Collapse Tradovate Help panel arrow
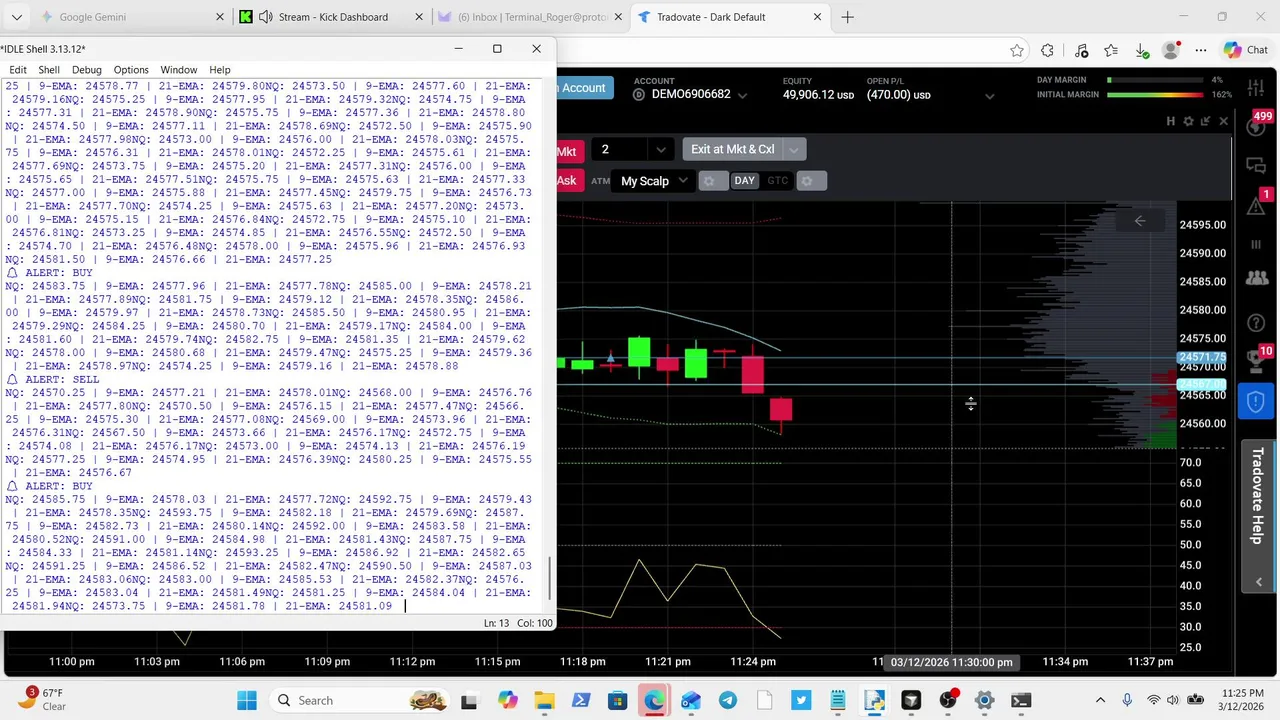Image resolution: width=1280 pixels, height=720 pixels. click(x=1258, y=581)
